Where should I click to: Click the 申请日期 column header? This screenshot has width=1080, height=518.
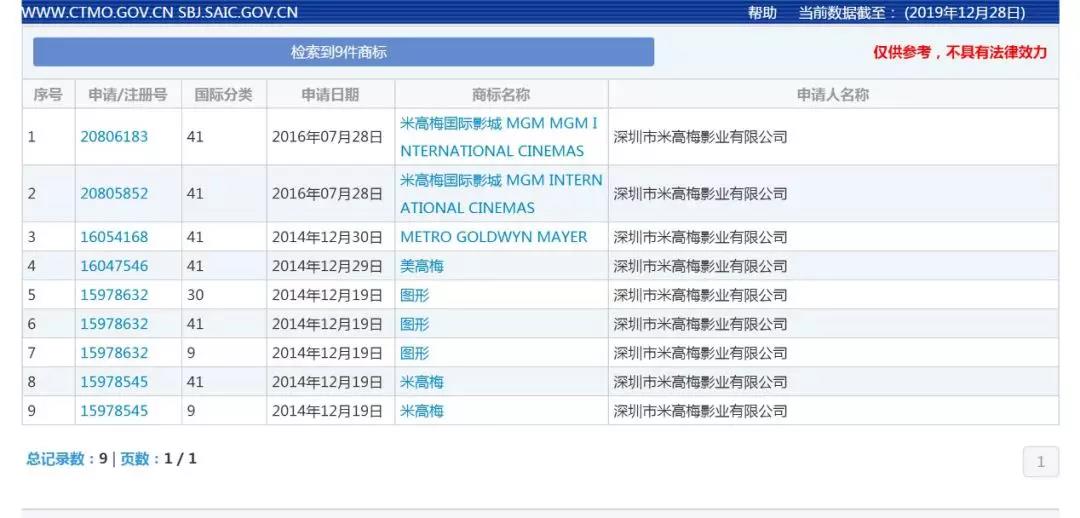point(330,94)
